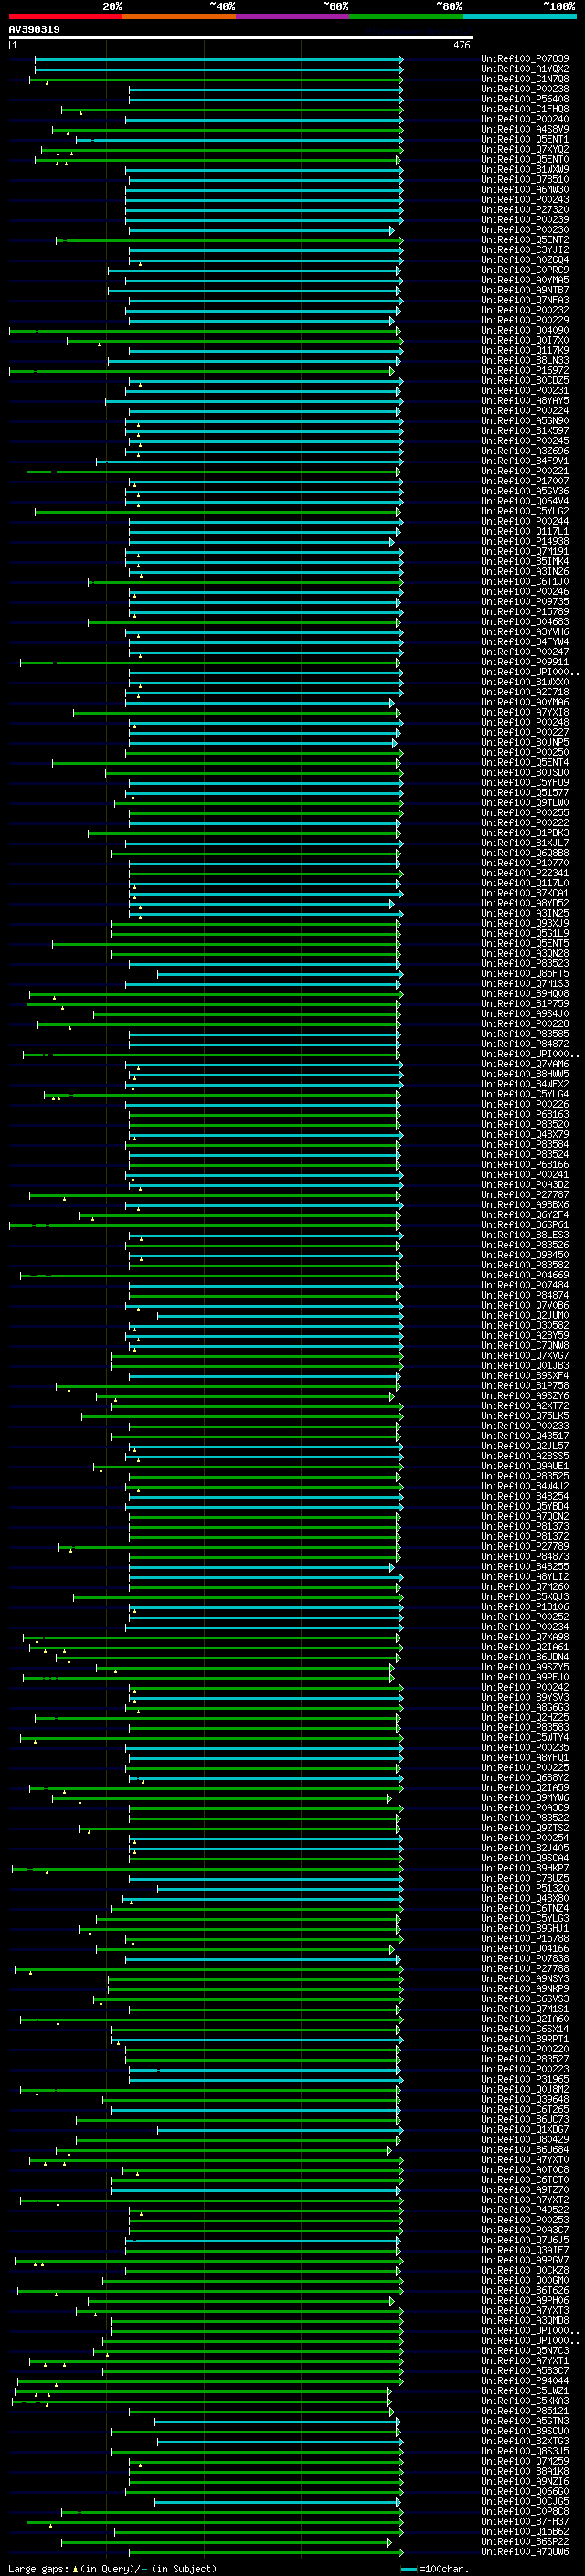Click label UniRef100_Q7M260
The width and height of the screenshot is (585, 2576).
[525, 1587]
